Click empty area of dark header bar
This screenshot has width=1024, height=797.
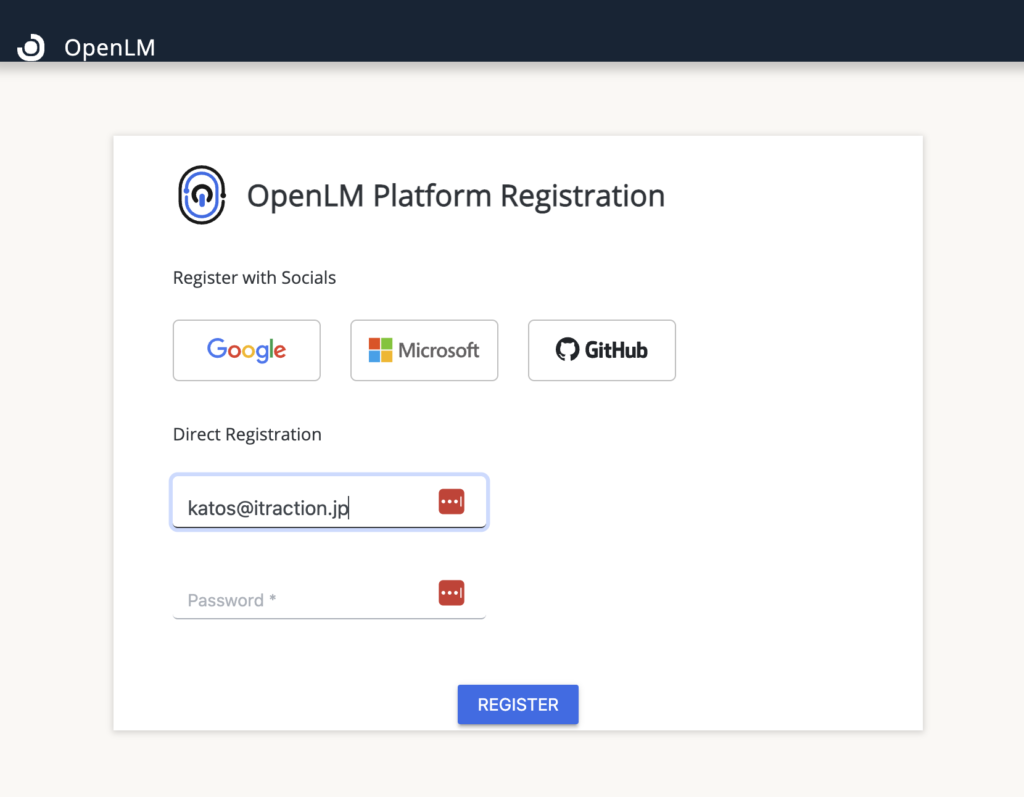[x=588, y=31]
